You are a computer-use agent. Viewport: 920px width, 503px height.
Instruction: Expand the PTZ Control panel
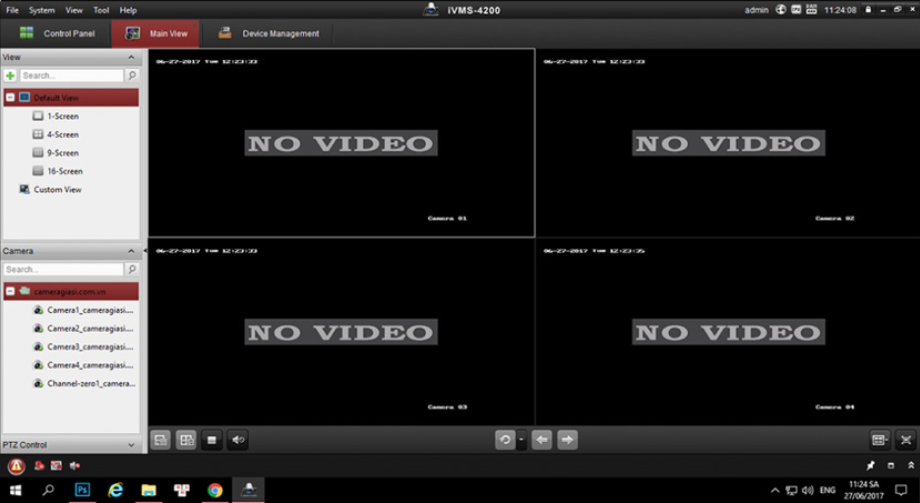point(131,445)
